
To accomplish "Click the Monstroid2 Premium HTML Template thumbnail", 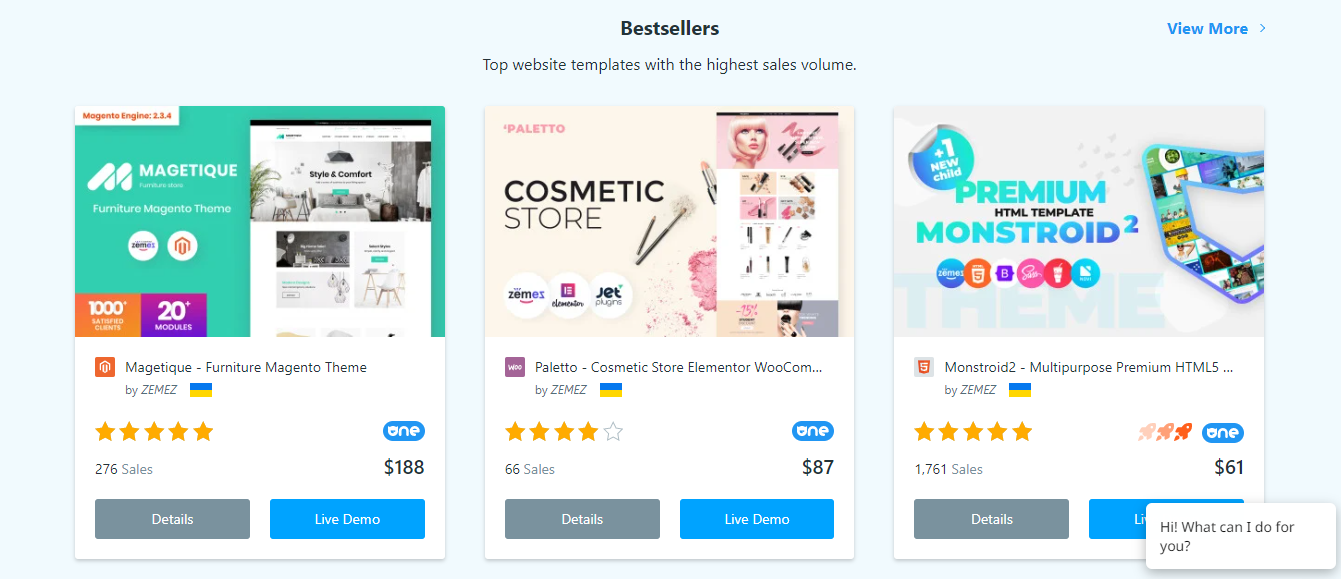I will click(x=1078, y=221).
